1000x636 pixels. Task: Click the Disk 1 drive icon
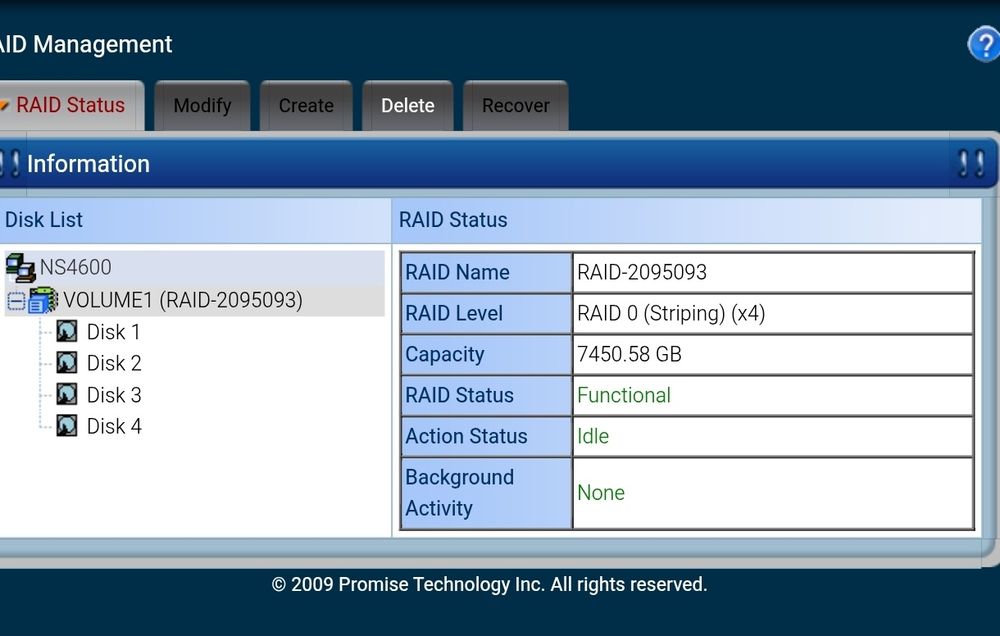pyautogui.click(x=66, y=332)
